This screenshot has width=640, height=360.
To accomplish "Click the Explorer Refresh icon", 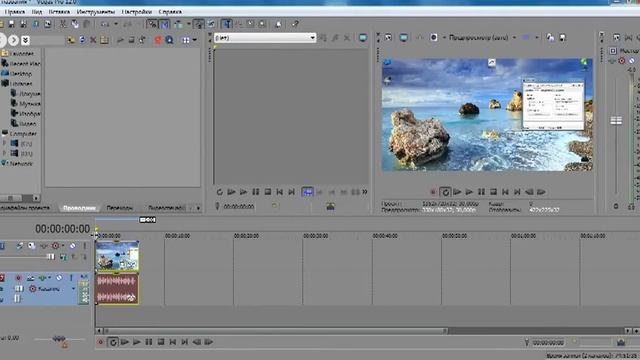I will tap(82, 40).
